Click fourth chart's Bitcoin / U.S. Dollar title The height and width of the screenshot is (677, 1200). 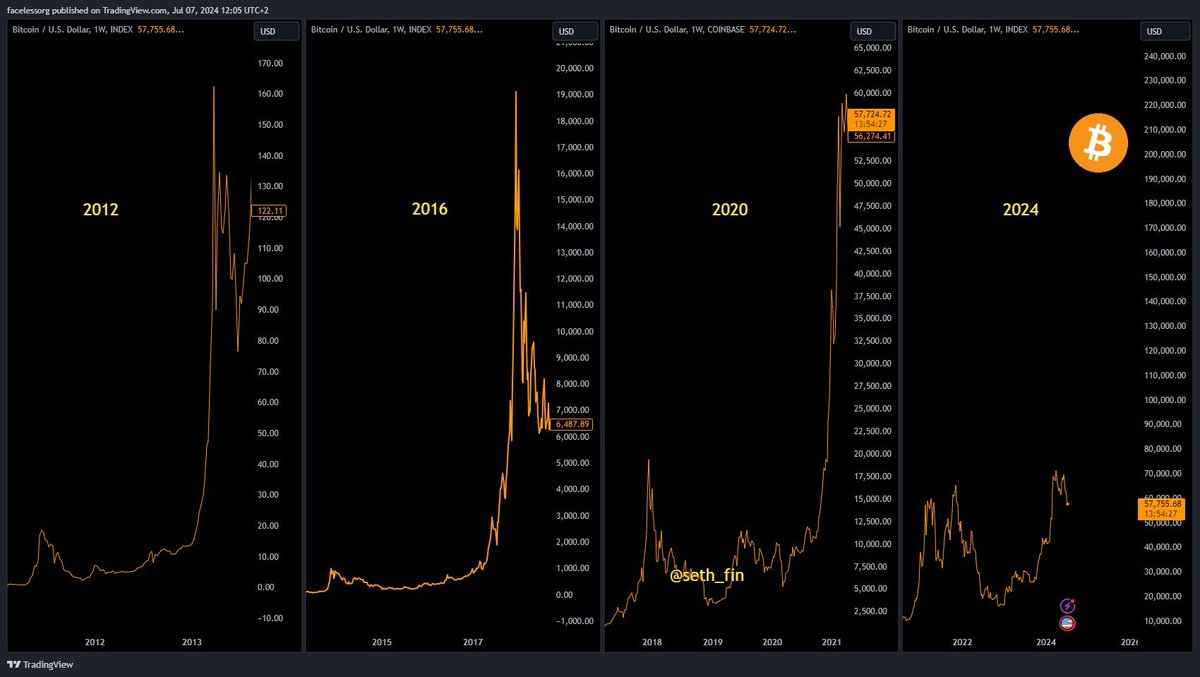[967, 30]
